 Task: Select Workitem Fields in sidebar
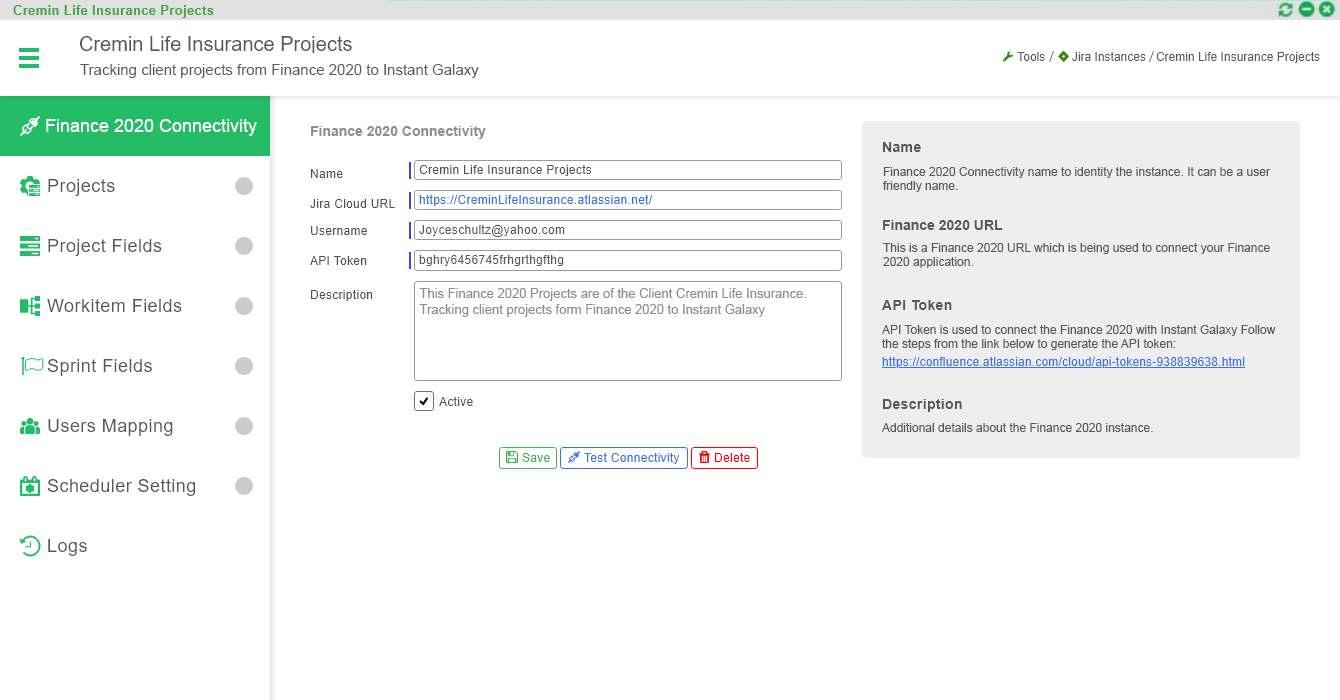click(135, 306)
